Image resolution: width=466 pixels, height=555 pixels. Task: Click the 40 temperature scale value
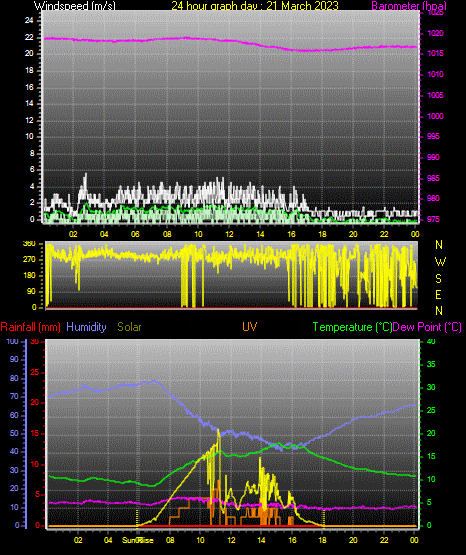[431, 341]
